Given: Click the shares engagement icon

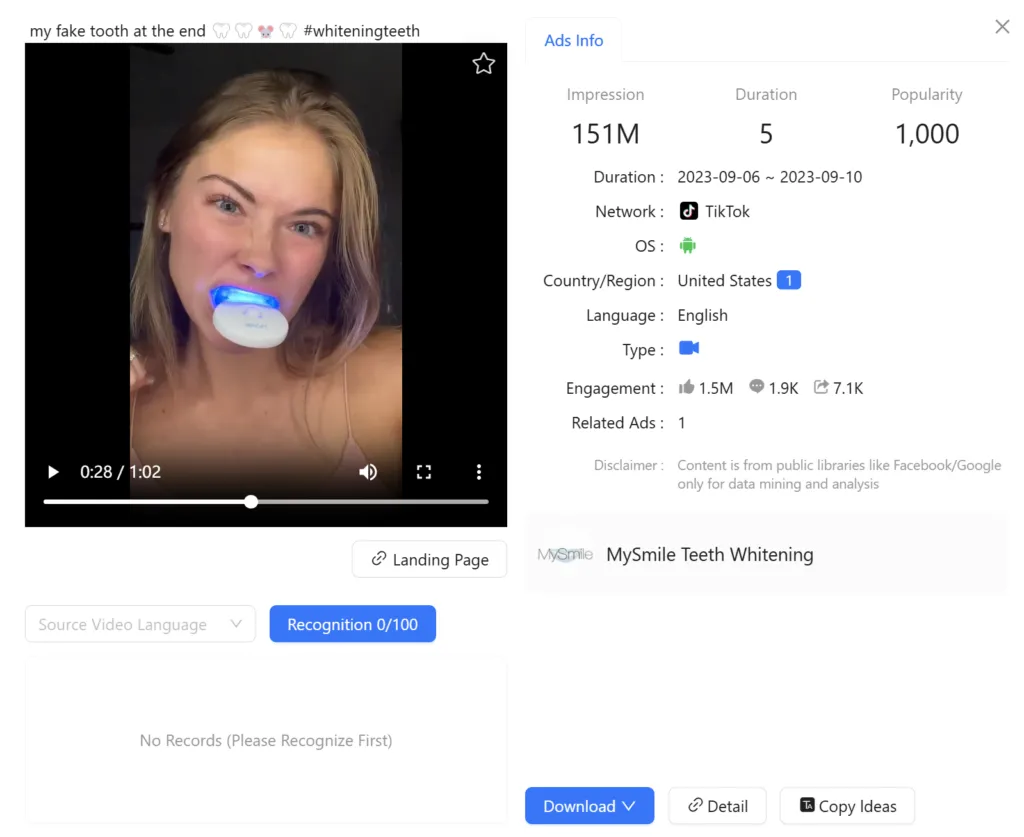Looking at the screenshot, I should pyautogui.click(x=821, y=387).
